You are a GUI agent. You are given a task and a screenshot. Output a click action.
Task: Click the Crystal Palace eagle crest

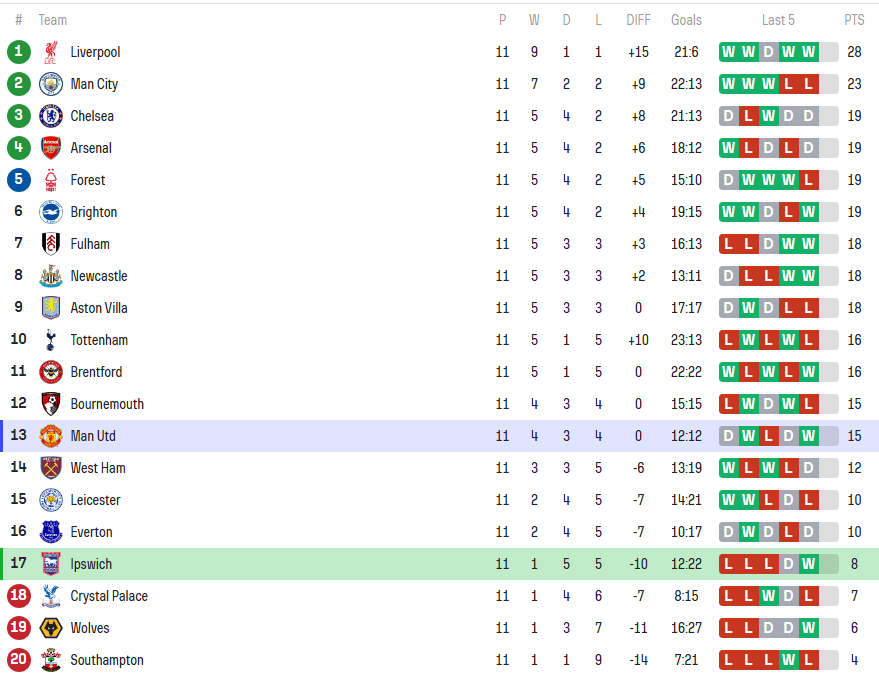[x=50, y=596]
